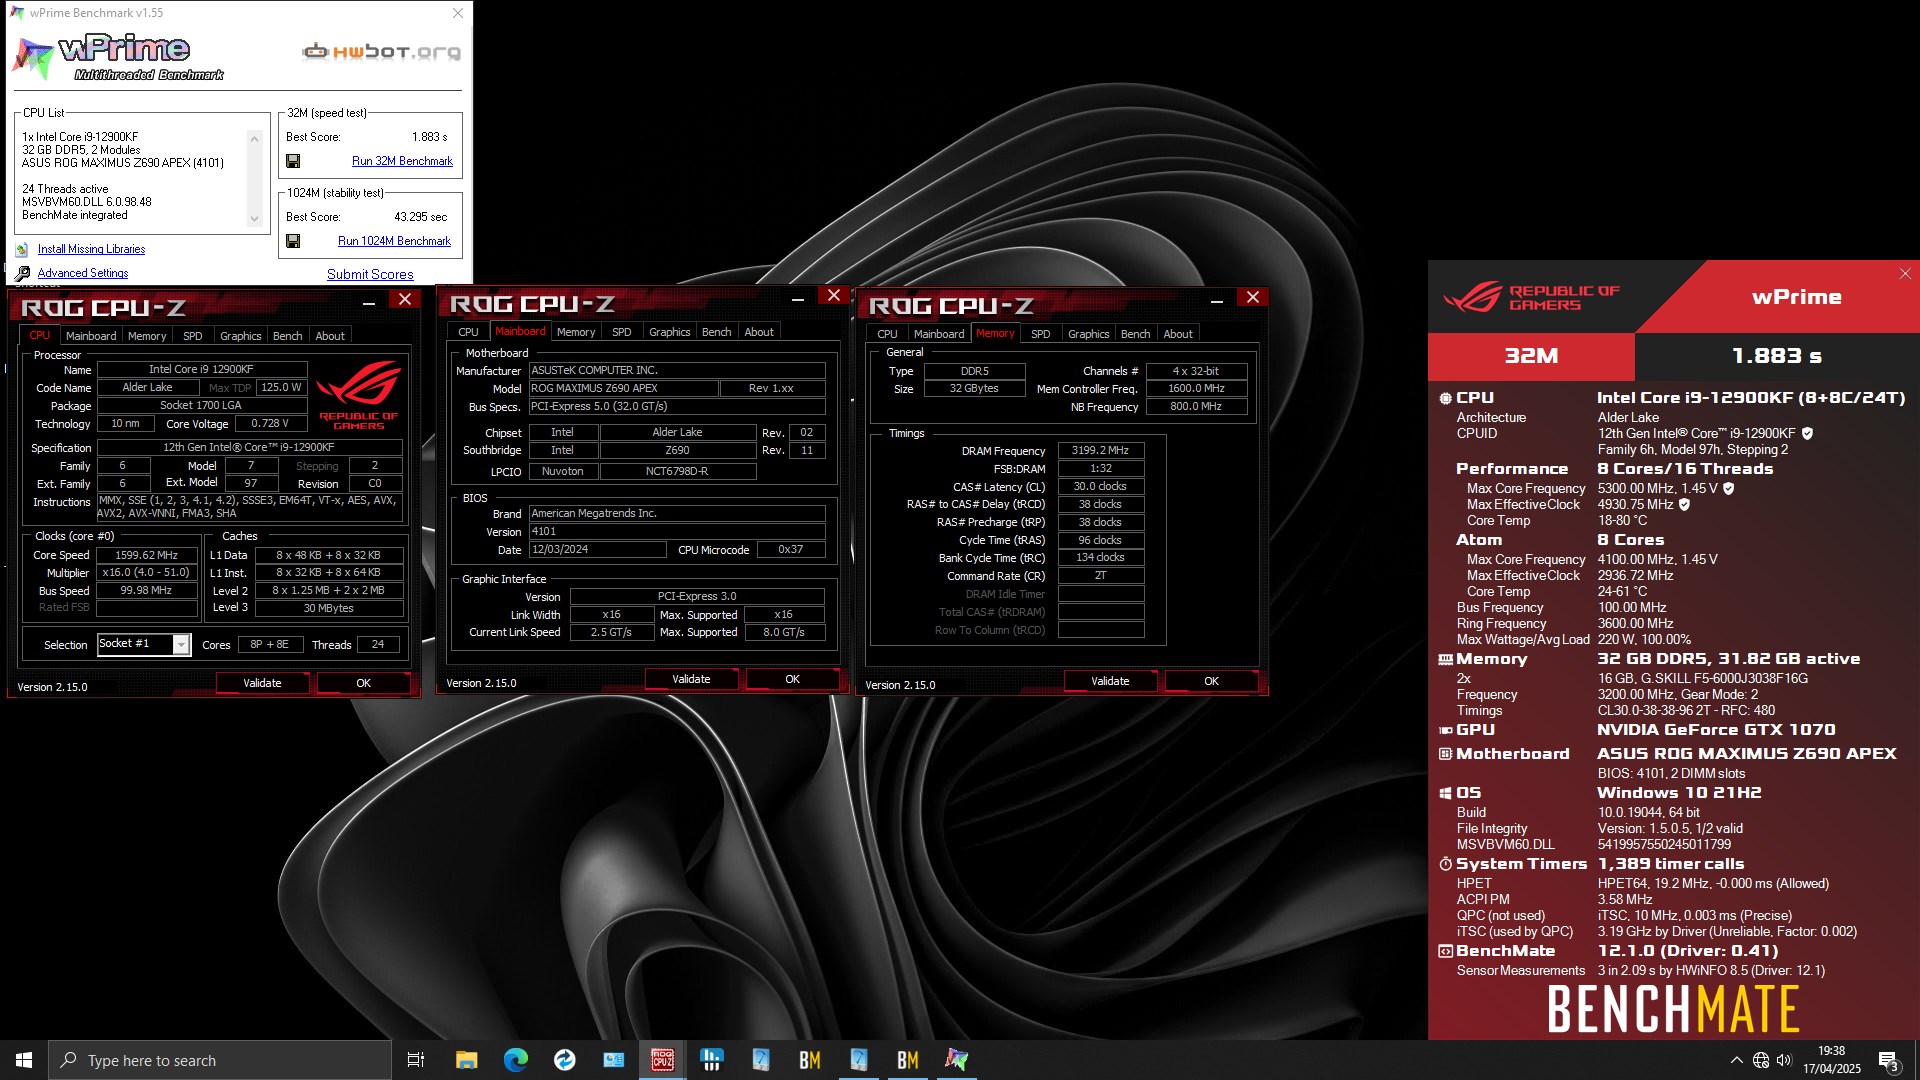Click the HWBOT.org logo in wPrime
This screenshot has width=1920, height=1080.
pos(382,51)
